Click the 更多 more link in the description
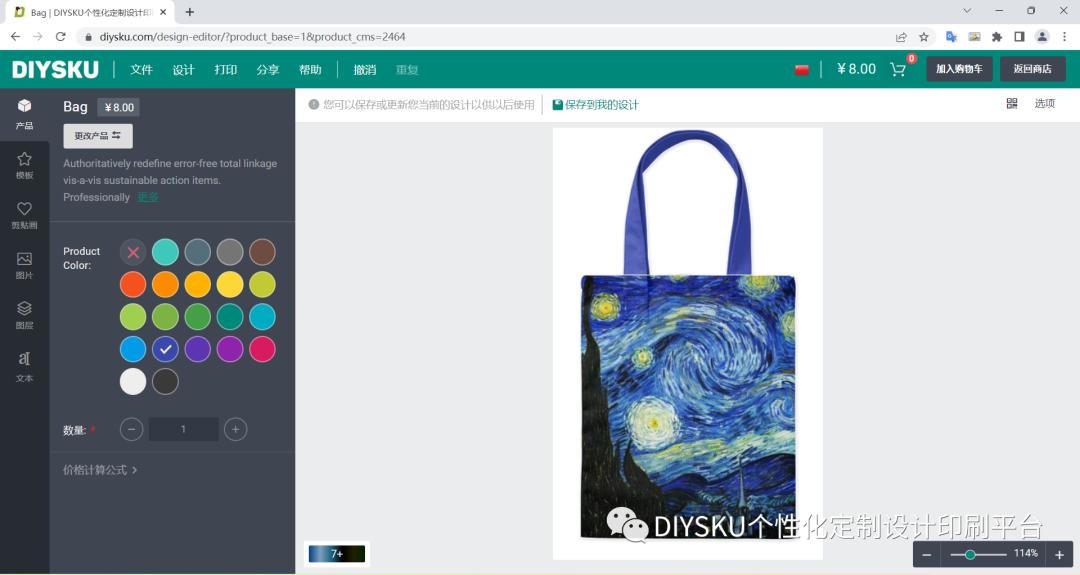Viewport: 1080px width, 575px height. [x=148, y=197]
